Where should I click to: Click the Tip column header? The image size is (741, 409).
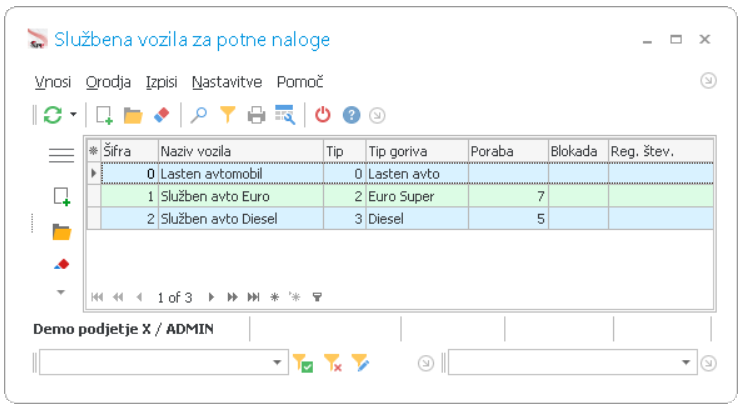(x=345, y=151)
